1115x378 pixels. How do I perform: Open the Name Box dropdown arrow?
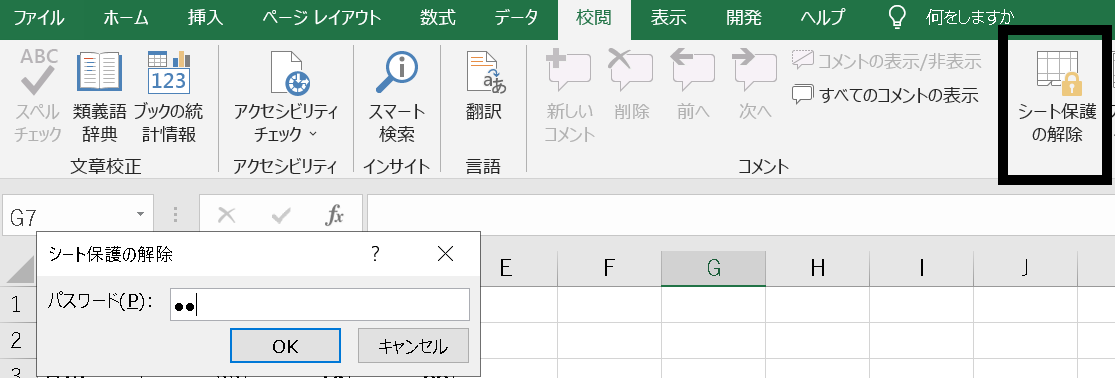(140, 214)
